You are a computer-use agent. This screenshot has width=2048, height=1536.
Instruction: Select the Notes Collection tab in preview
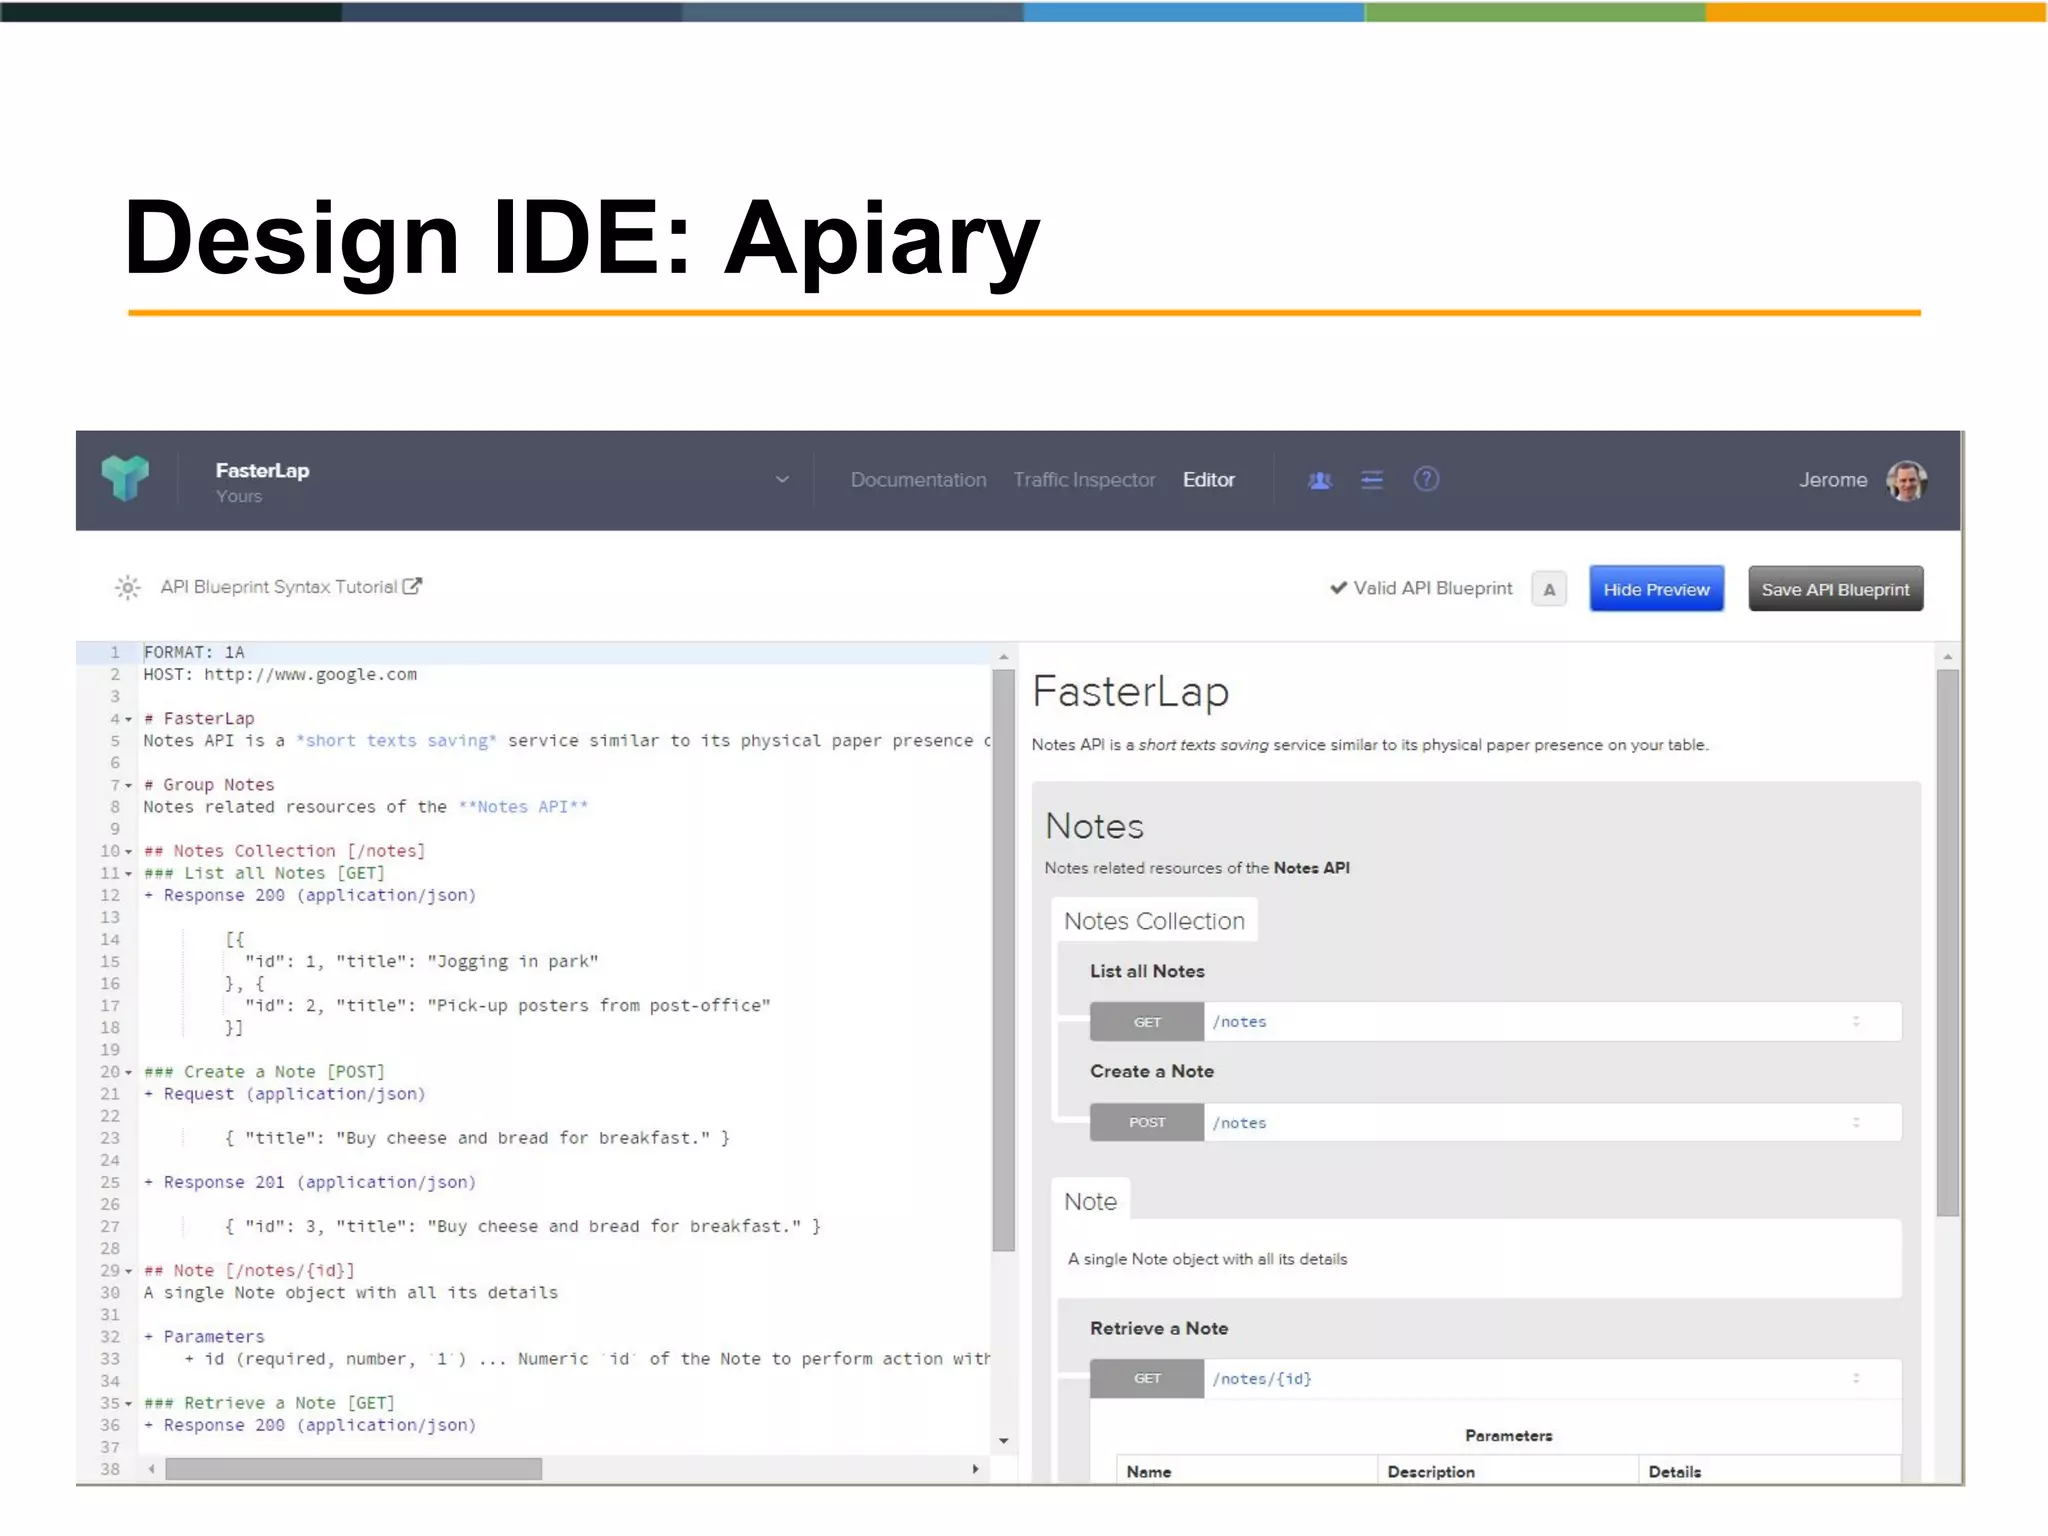click(x=1154, y=921)
